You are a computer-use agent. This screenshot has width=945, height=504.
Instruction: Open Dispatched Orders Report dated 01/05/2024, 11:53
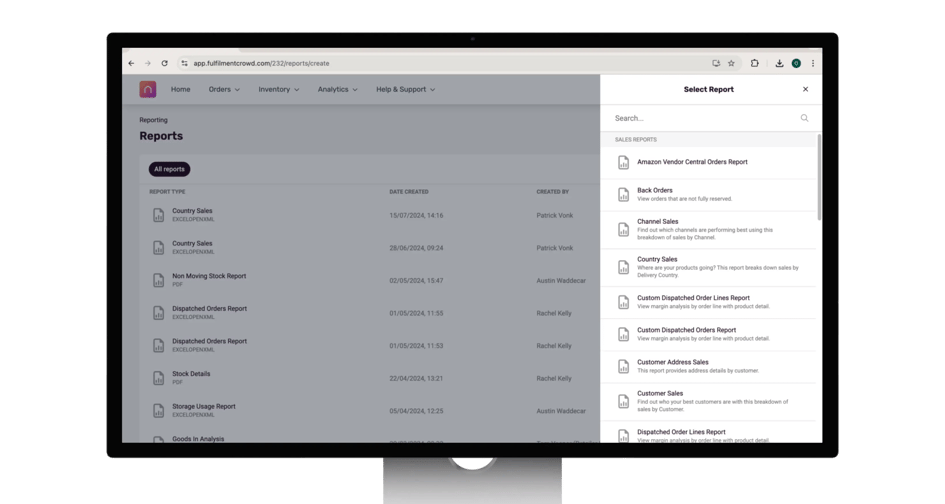pyautogui.click(x=369, y=345)
